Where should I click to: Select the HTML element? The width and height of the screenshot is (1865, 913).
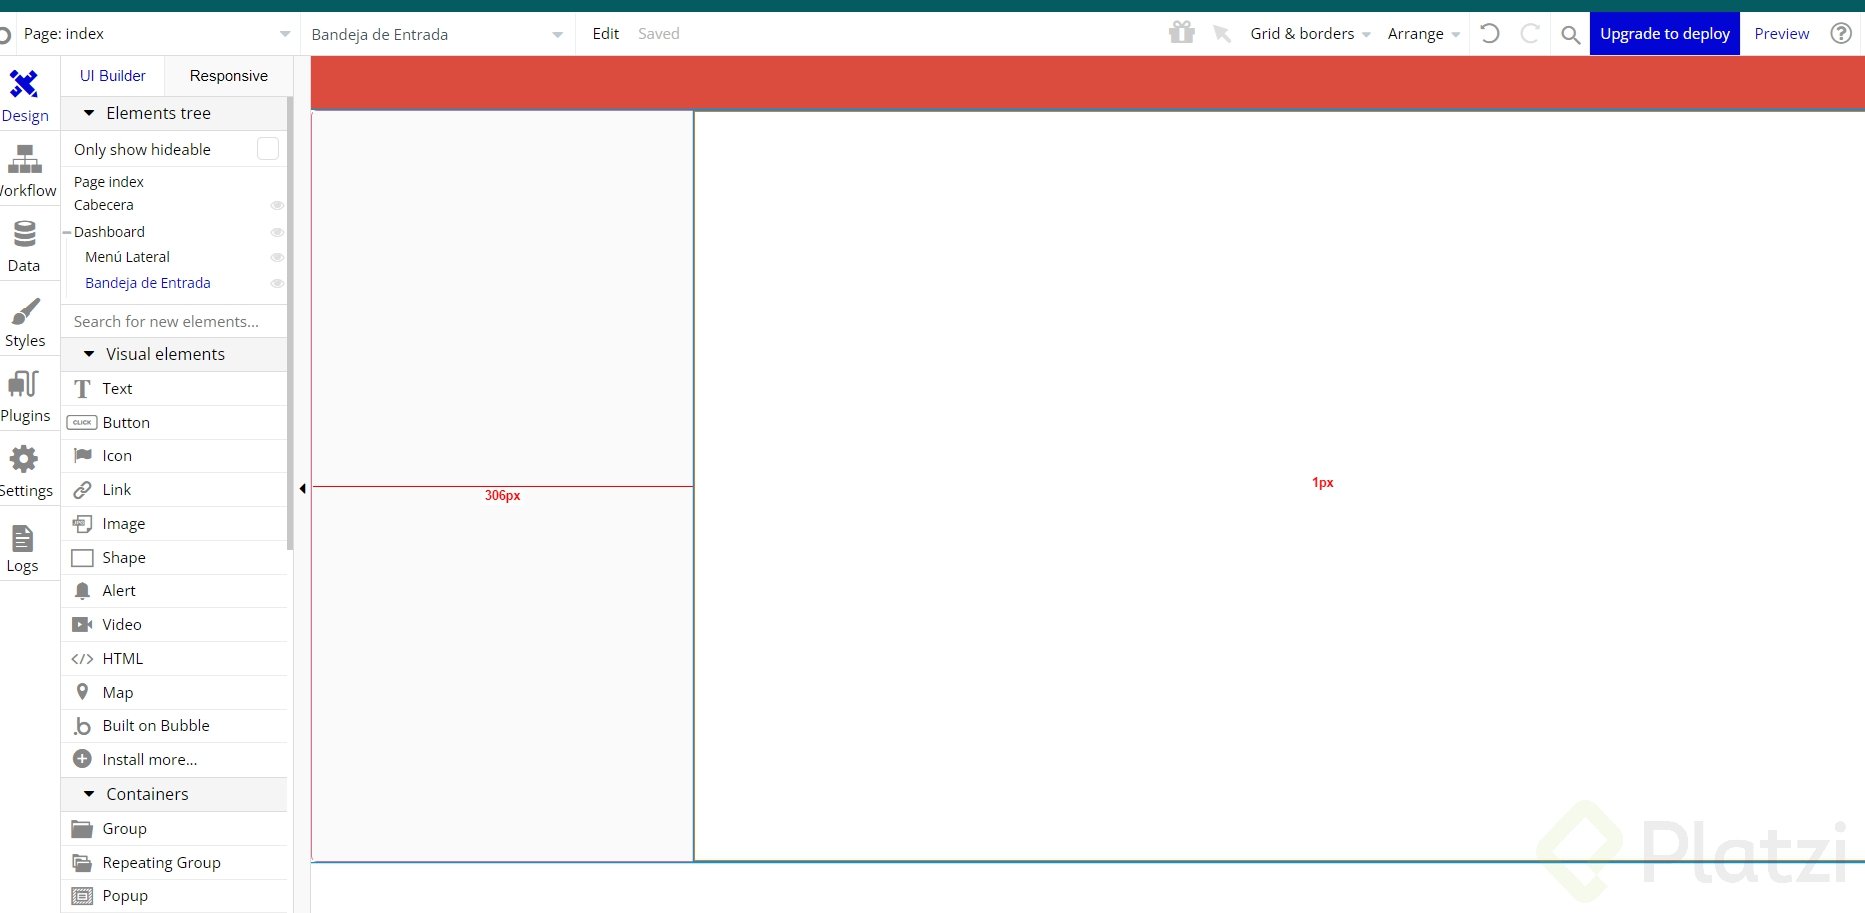pos(175,659)
